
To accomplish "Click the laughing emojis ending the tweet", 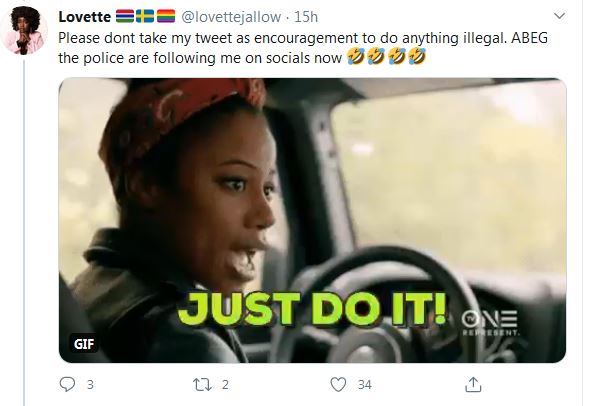I will point(385,56).
